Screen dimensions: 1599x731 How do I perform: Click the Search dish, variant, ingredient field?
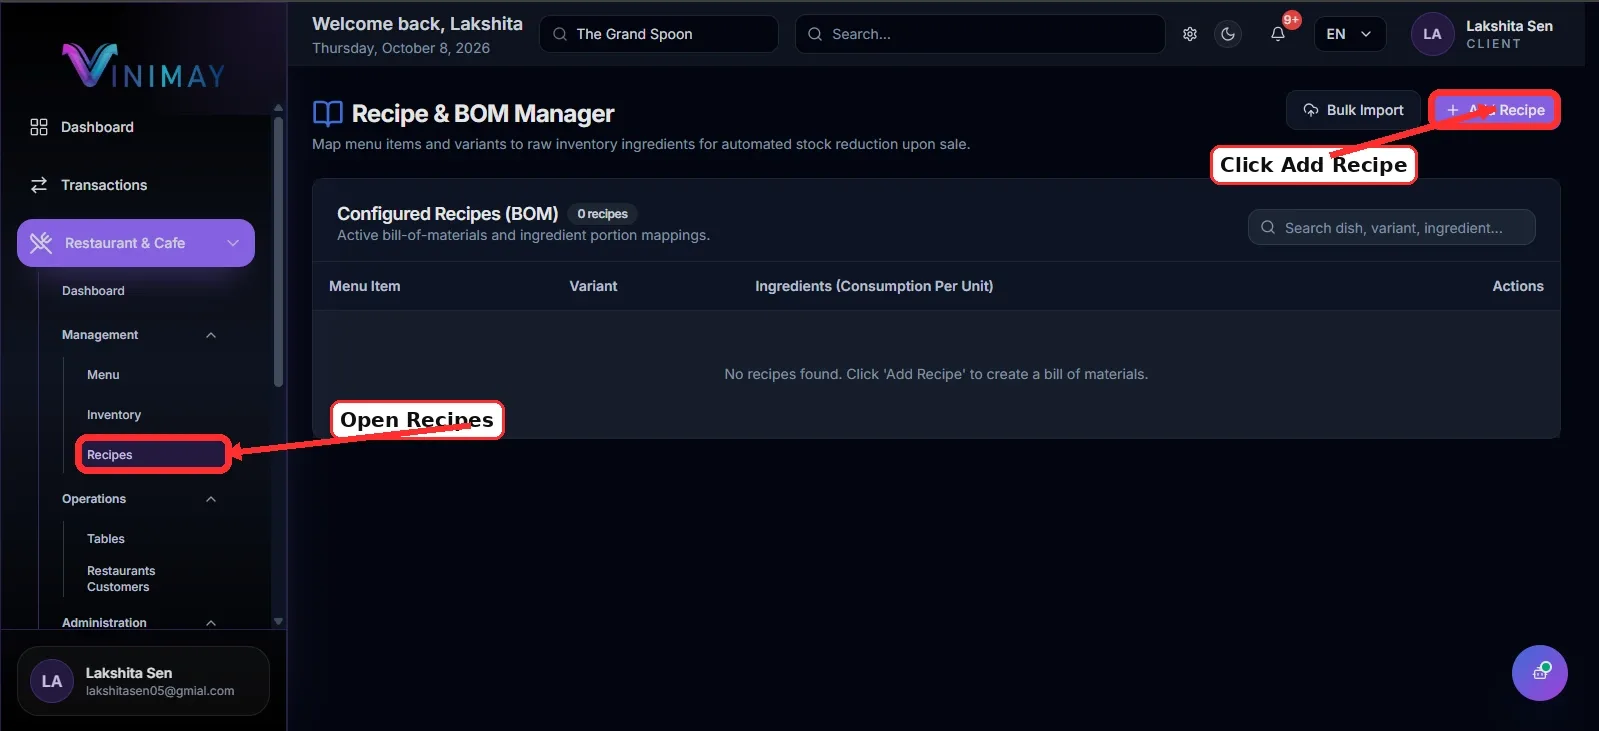1392,227
